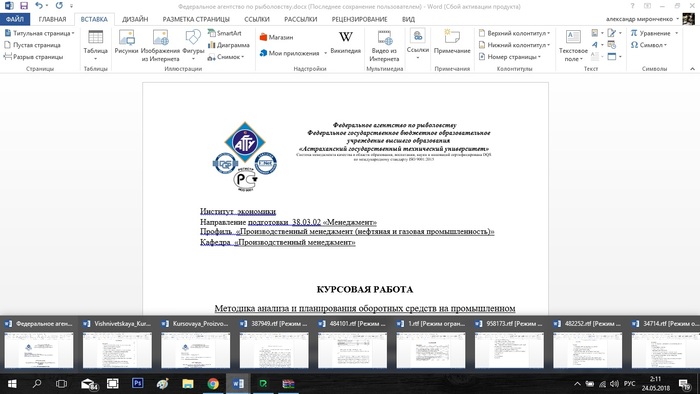Viewport: 700px width, 394px height.
Task: Open the ФАЙЛ tab
Action: tap(15, 19)
